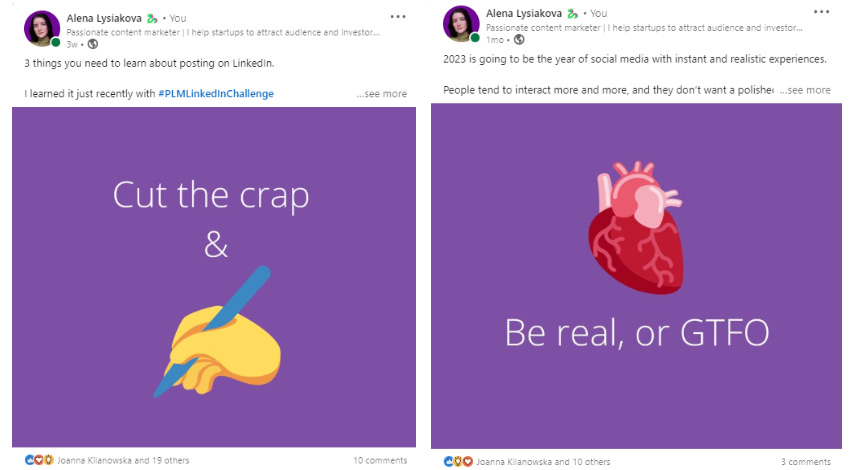The width and height of the screenshot is (859, 470).
Task: Open the Be real, or GTFO image
Action: pyautogui.click(x=636, y=276)
